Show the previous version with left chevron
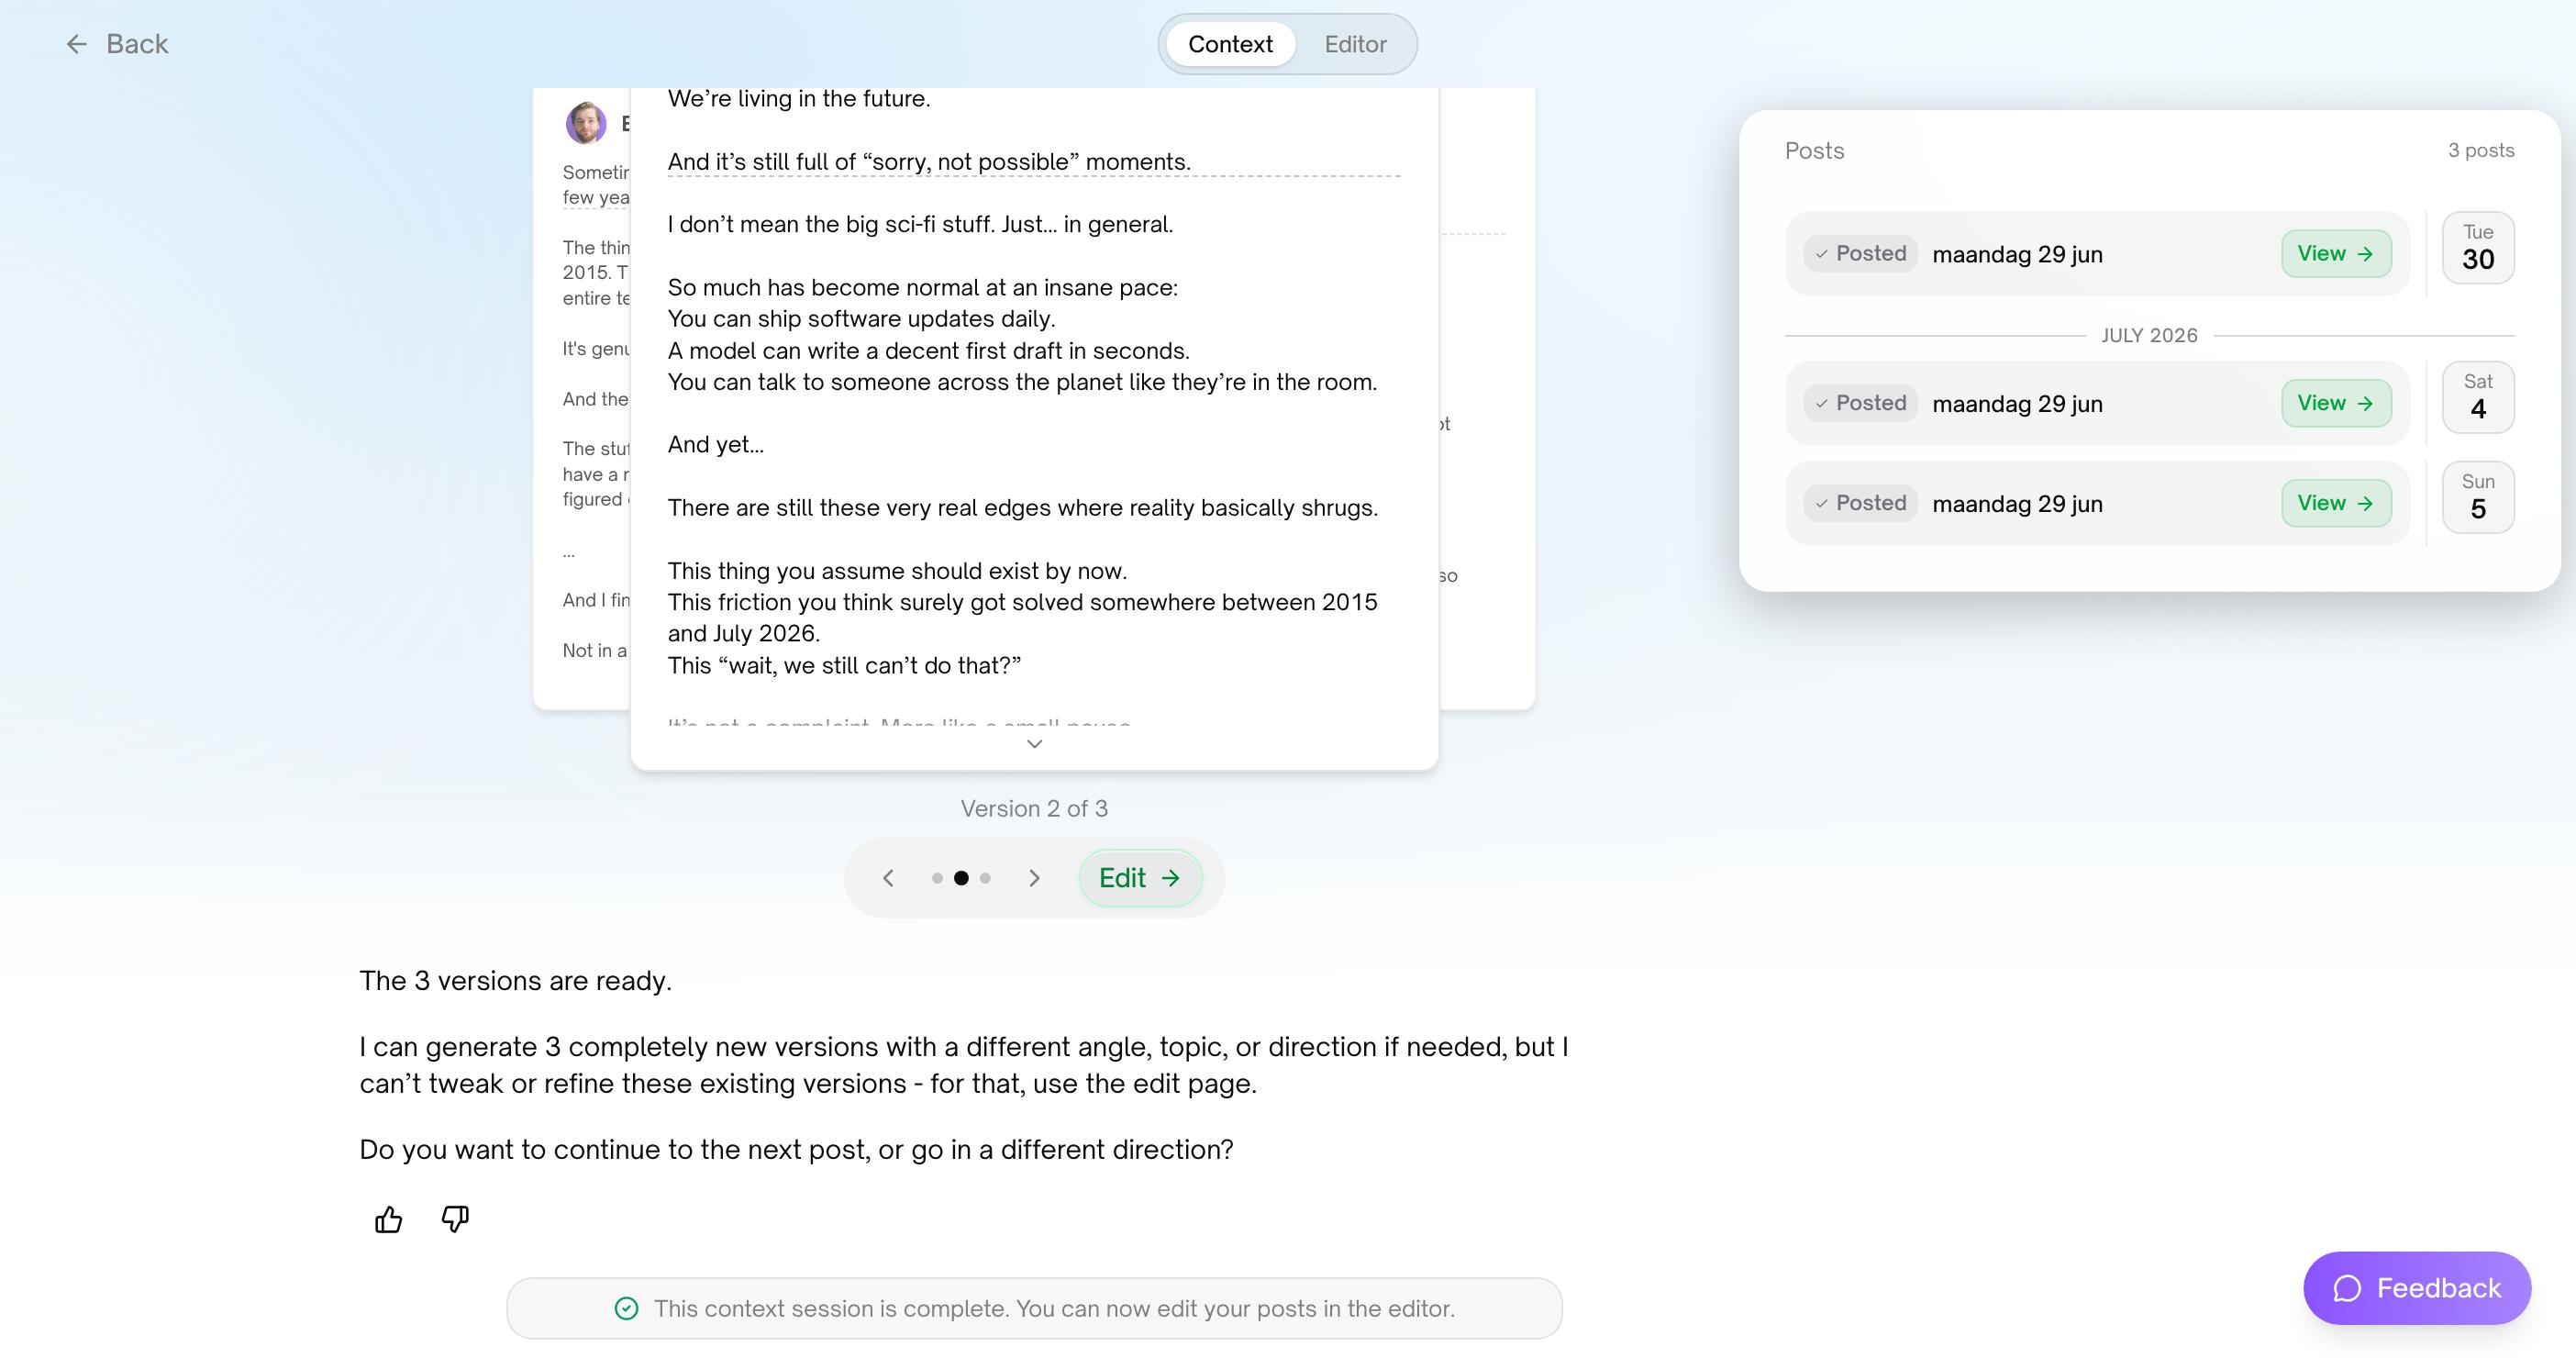Viewport: 2576px width, 1369px height. point(888,878)
